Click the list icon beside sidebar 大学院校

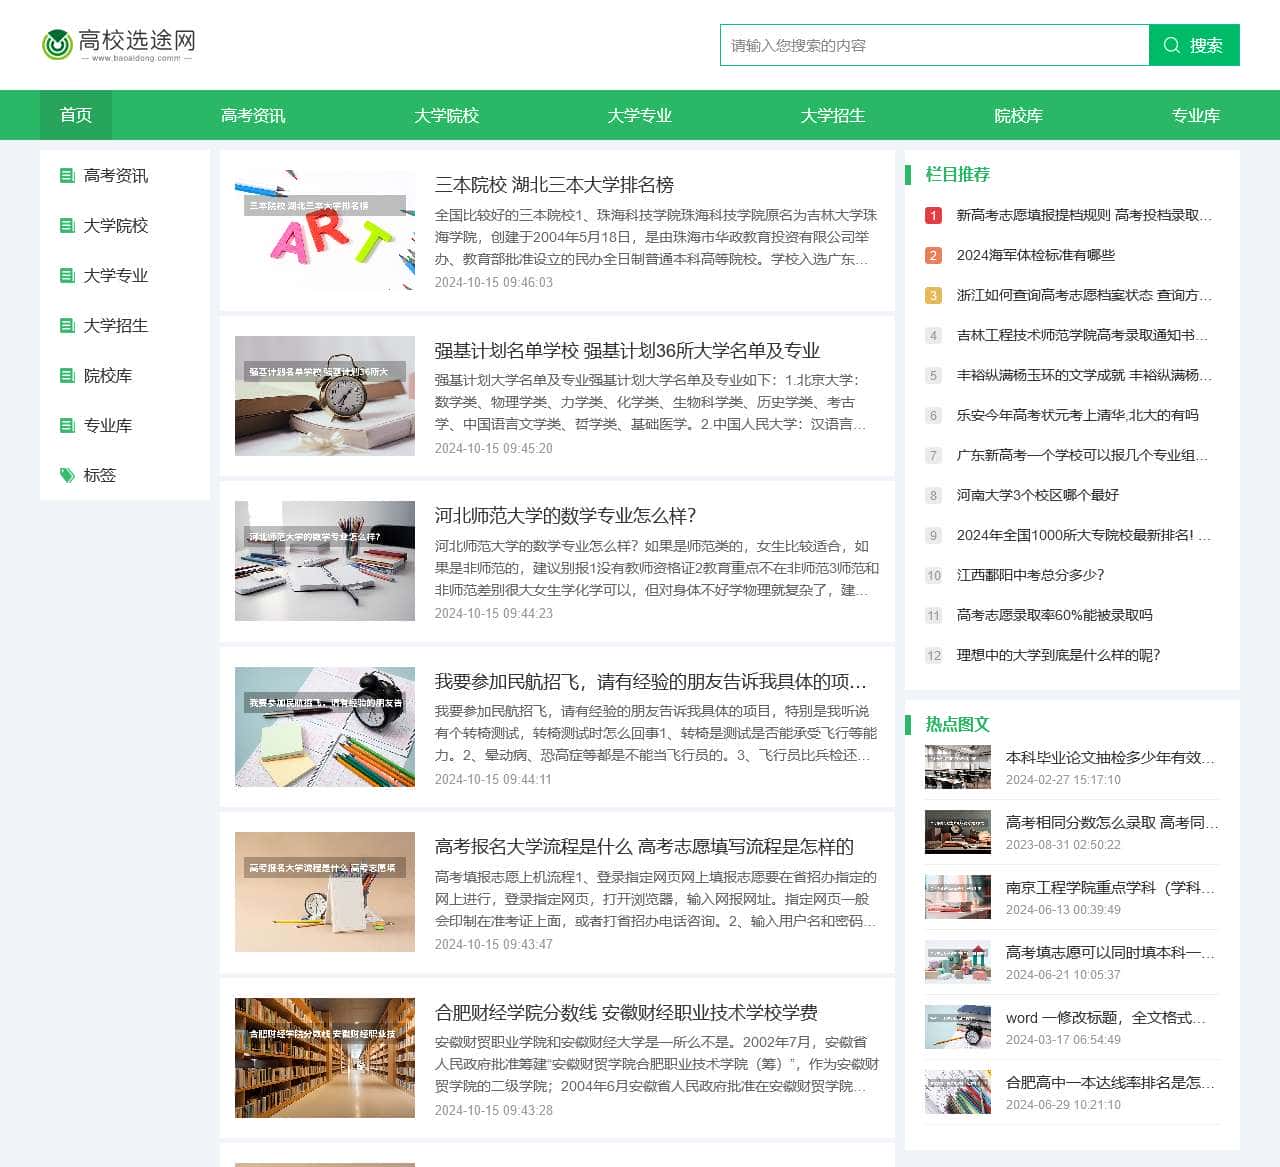67,226
